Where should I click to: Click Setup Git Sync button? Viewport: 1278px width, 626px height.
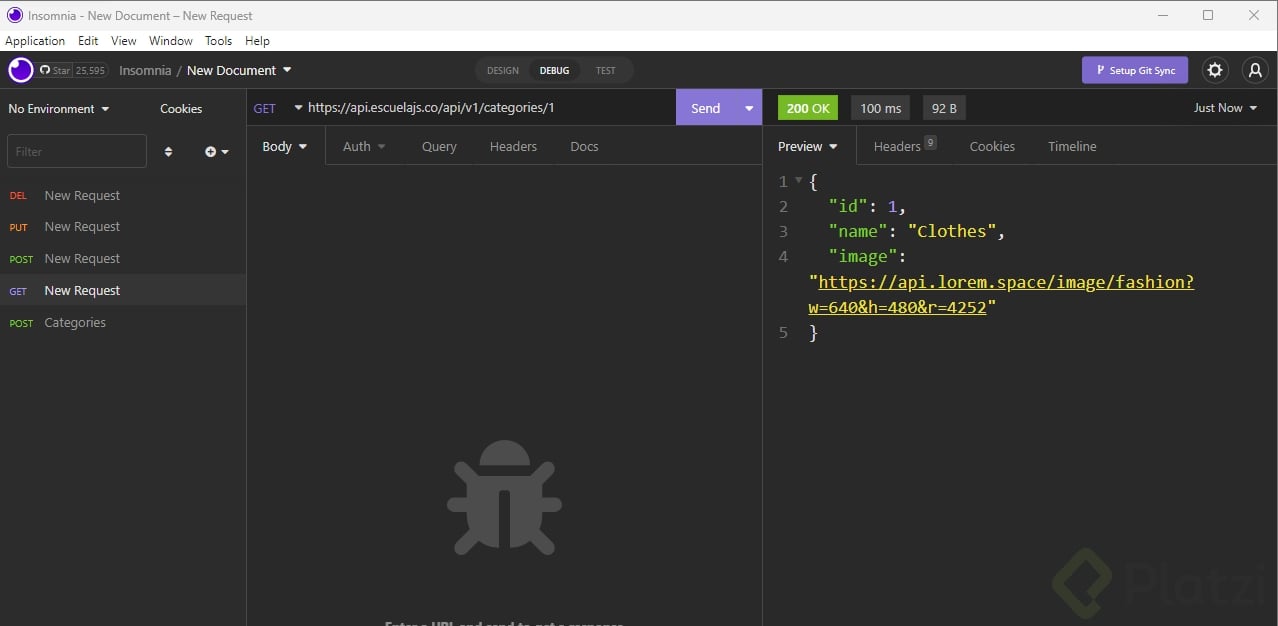coord(1135,70)
